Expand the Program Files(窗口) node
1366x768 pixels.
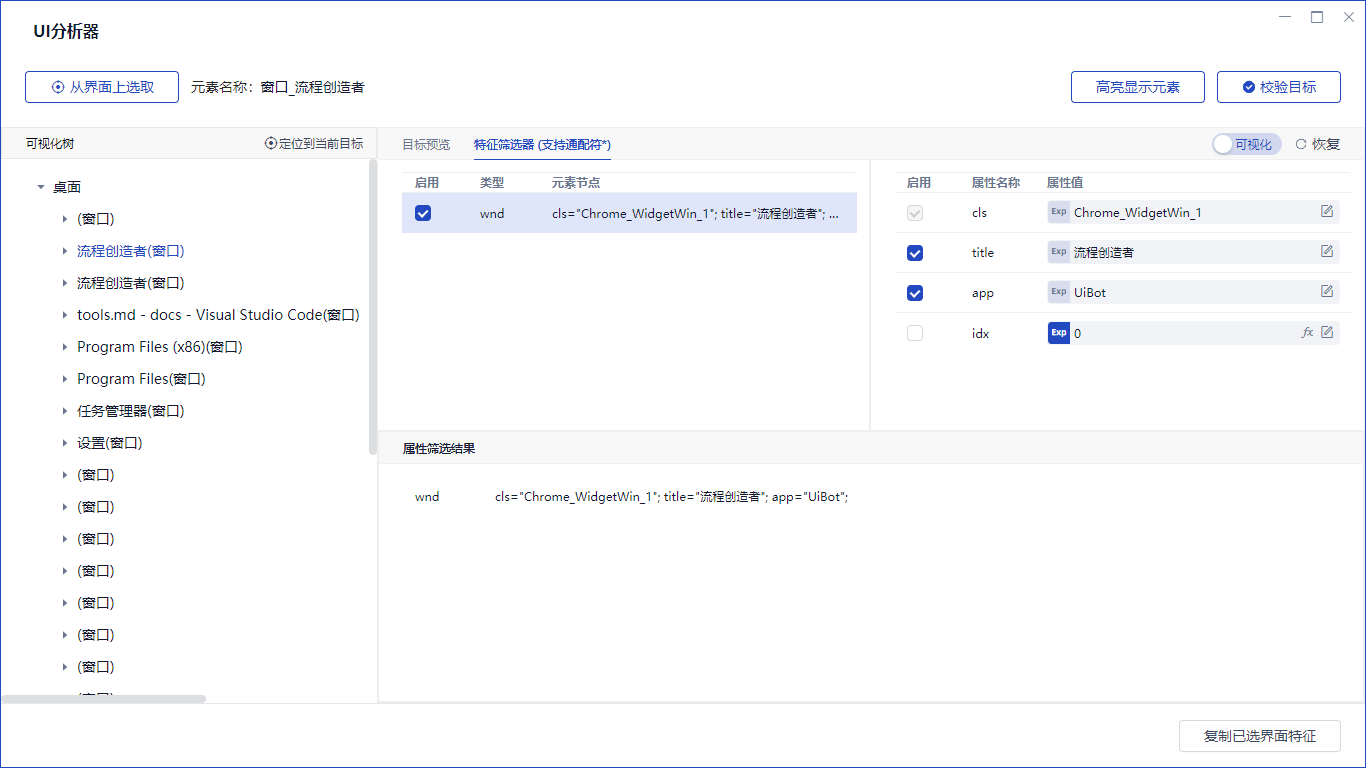click(65, 379)
